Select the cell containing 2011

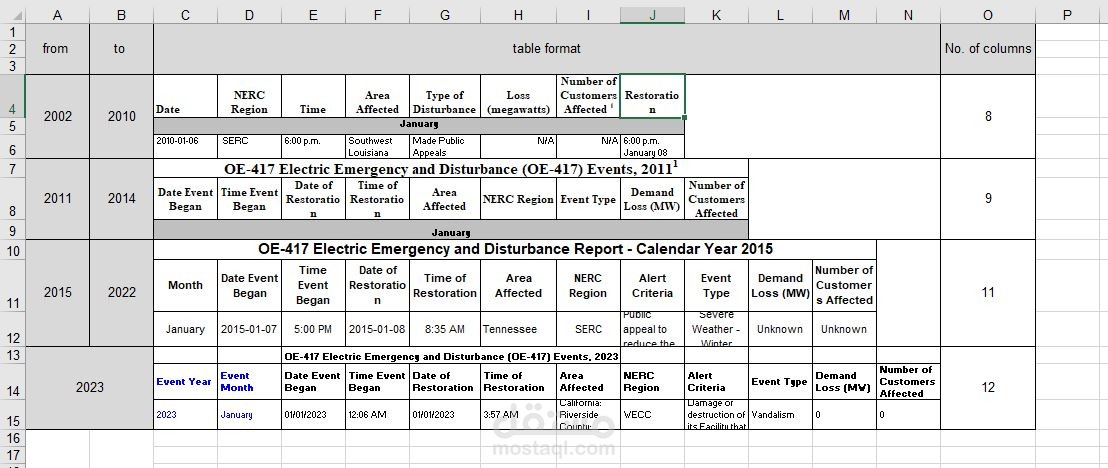tap(57, 199)
